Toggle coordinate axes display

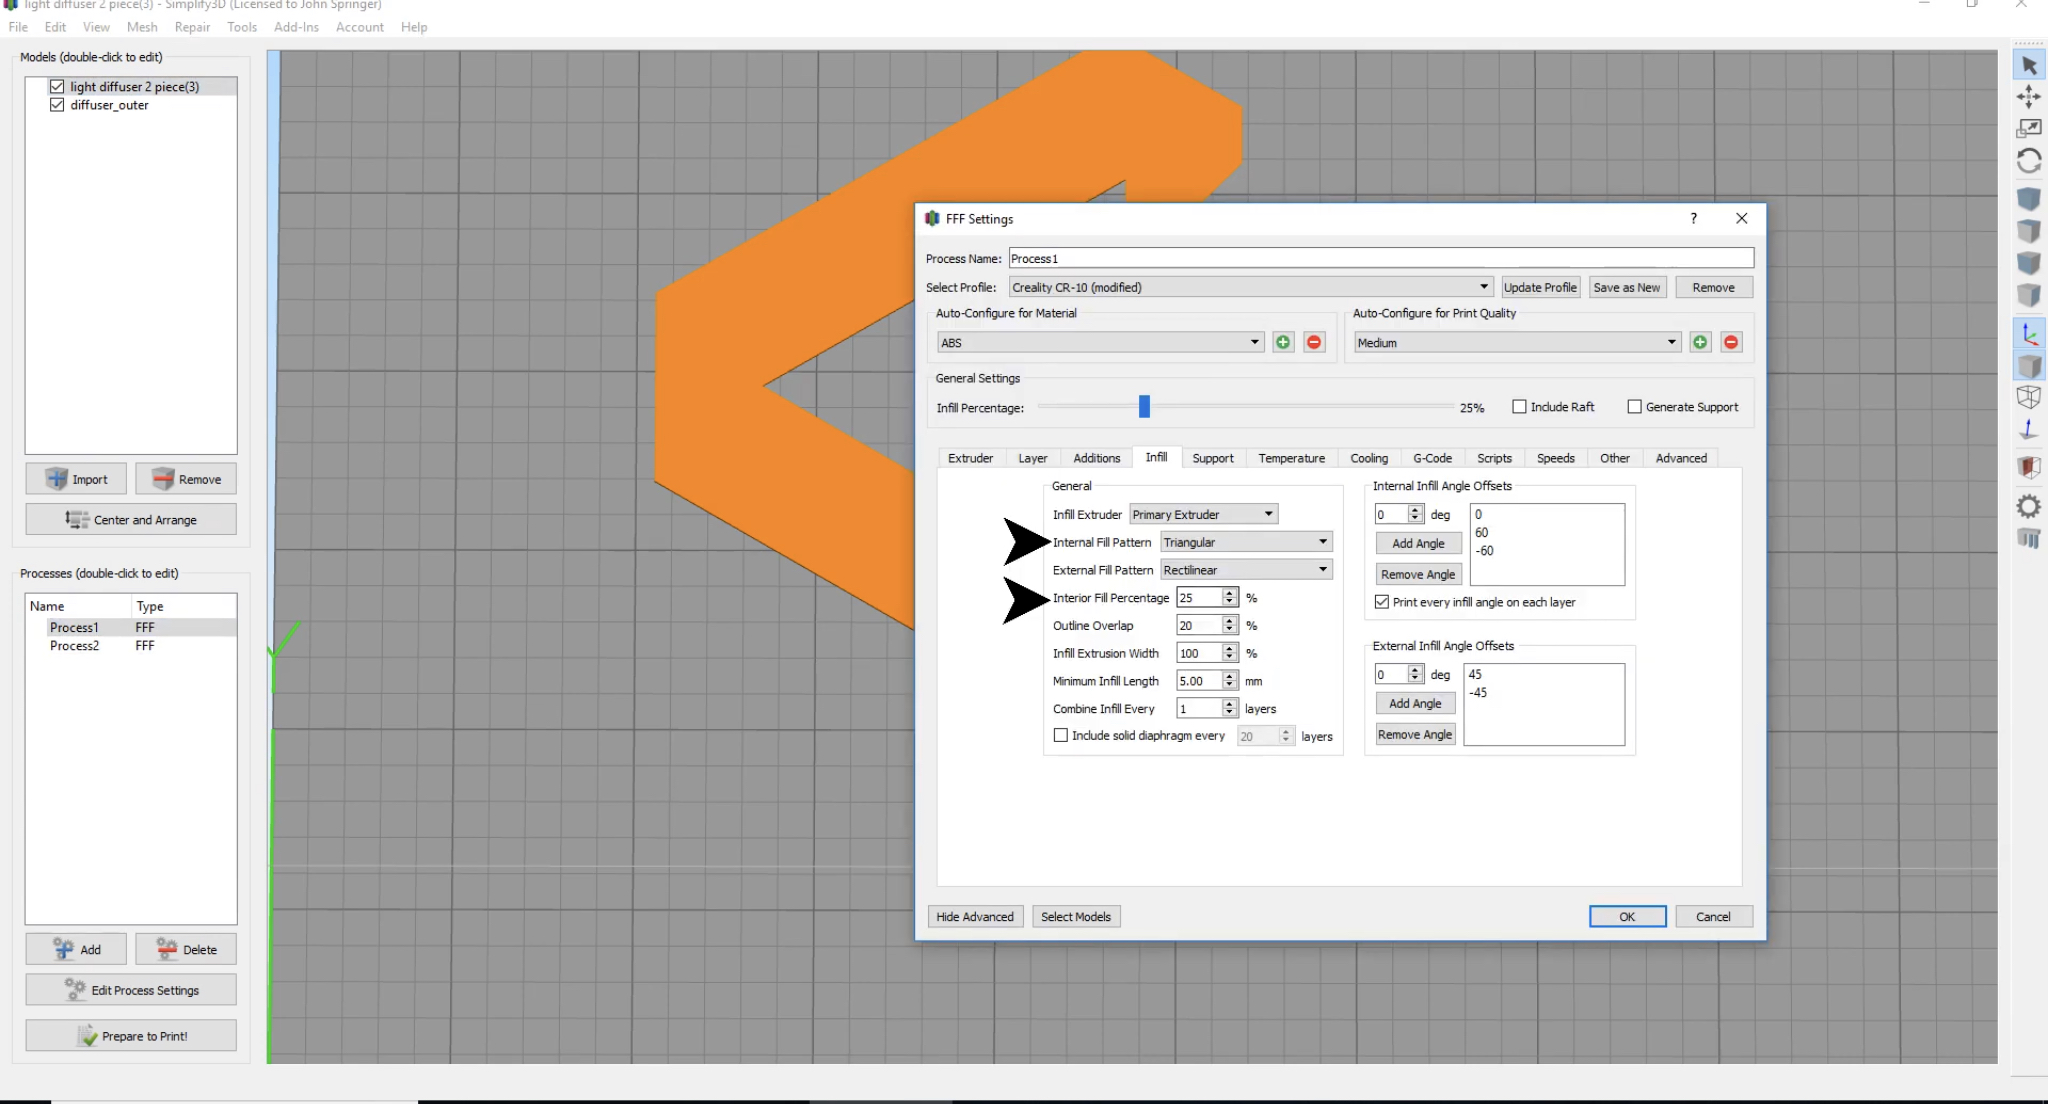(x=2028, y=334)
